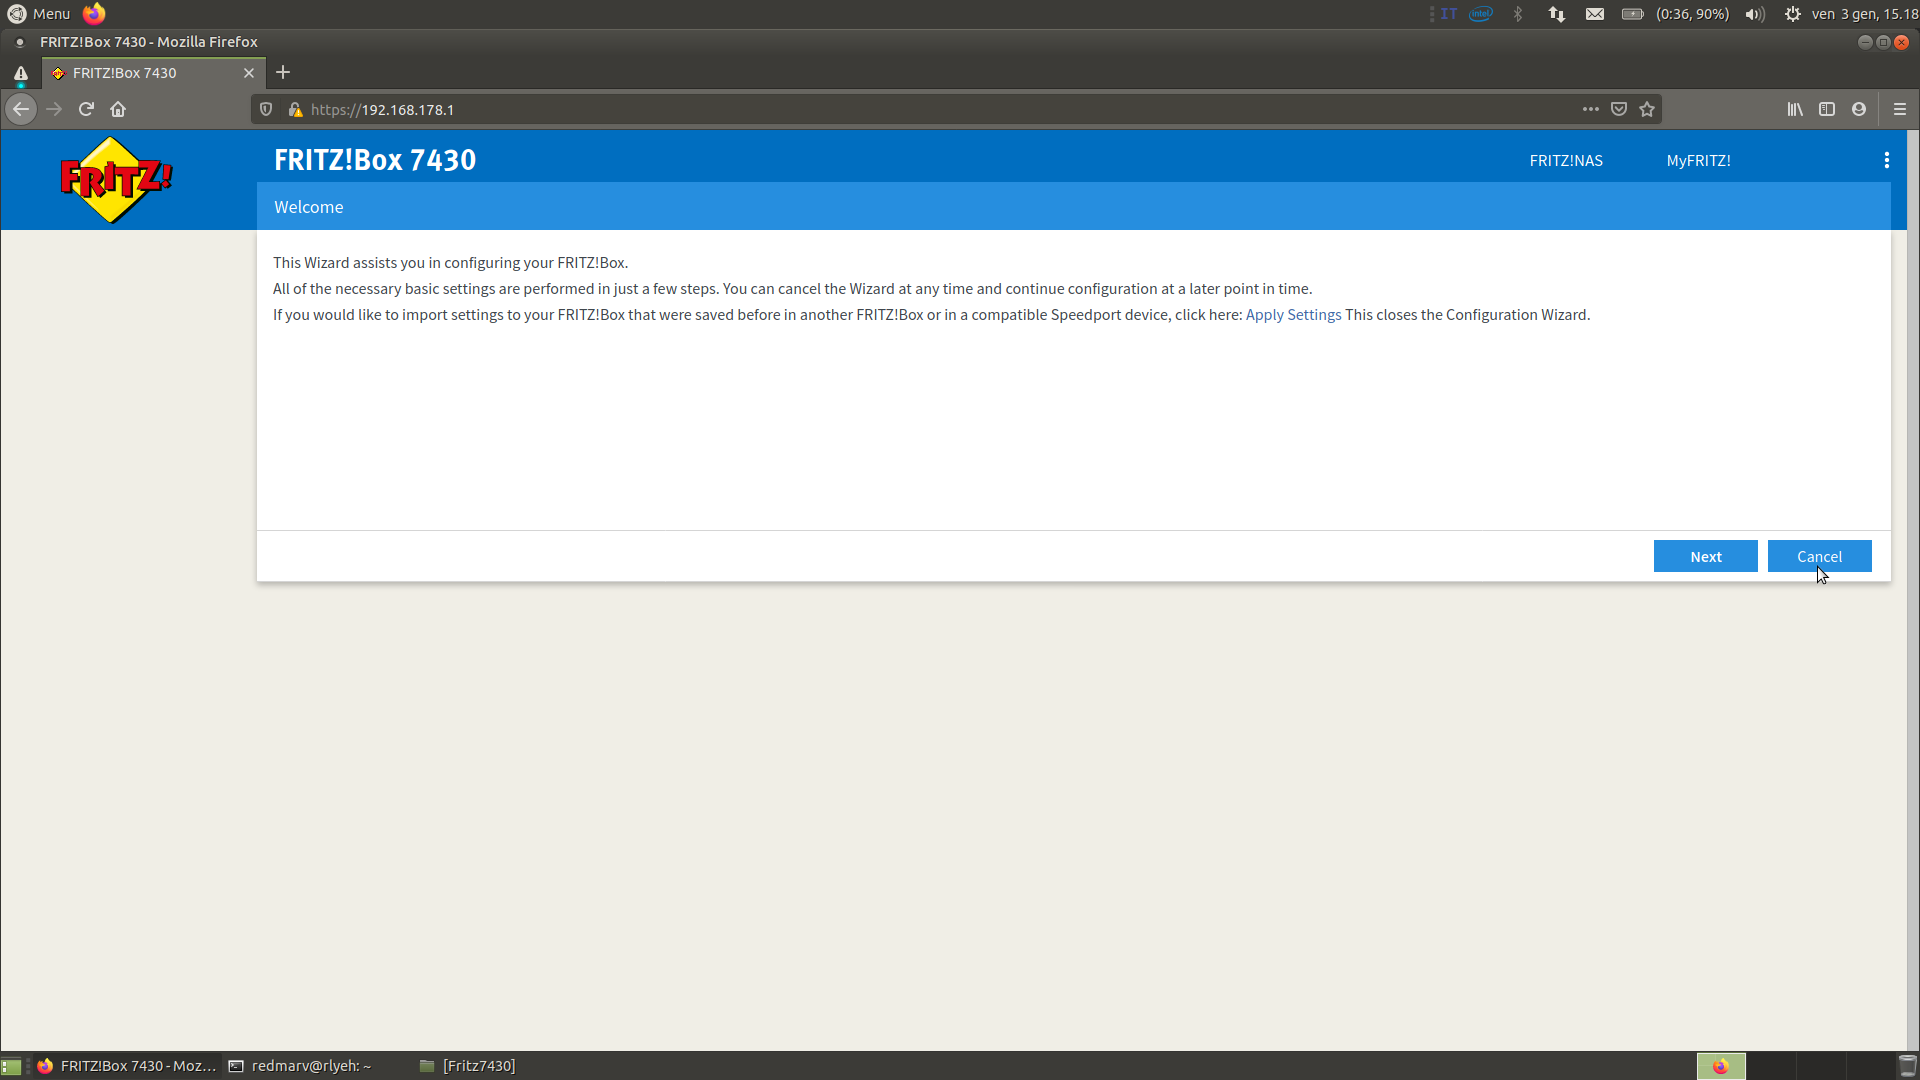The height and width of the screenshot is (1080, 1920).
Task: Open the sound volume indicator
Action: click(x=1755, y=14)
